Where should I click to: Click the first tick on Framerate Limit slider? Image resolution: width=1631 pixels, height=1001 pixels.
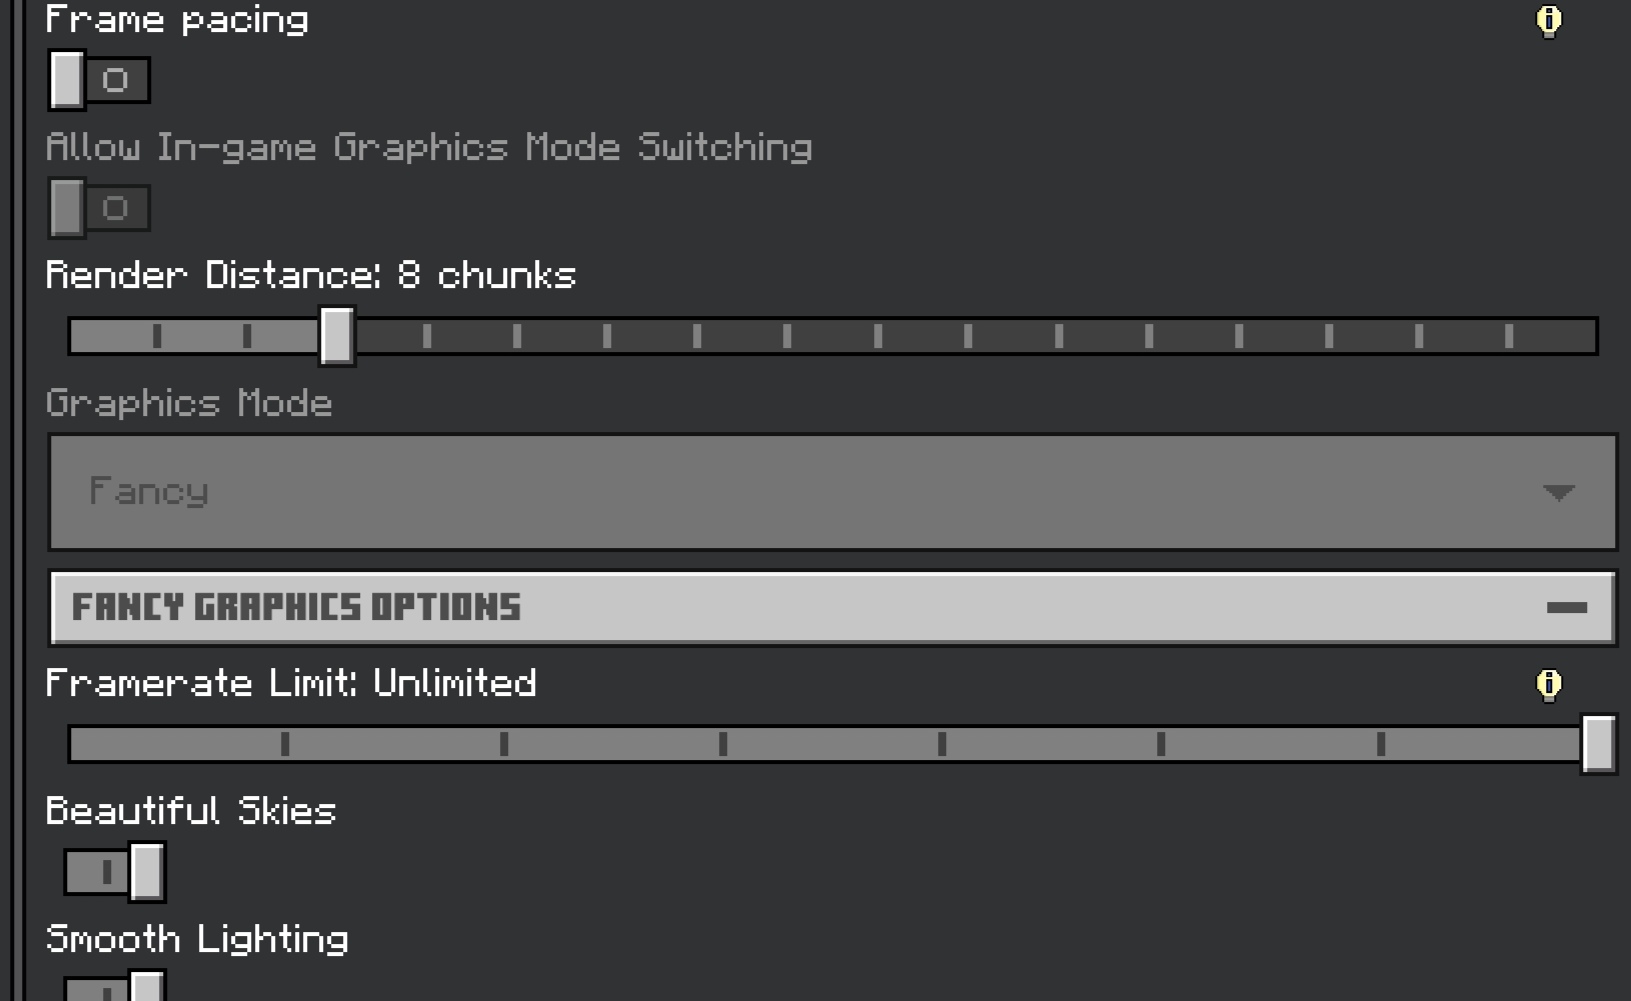click(285, 744)
